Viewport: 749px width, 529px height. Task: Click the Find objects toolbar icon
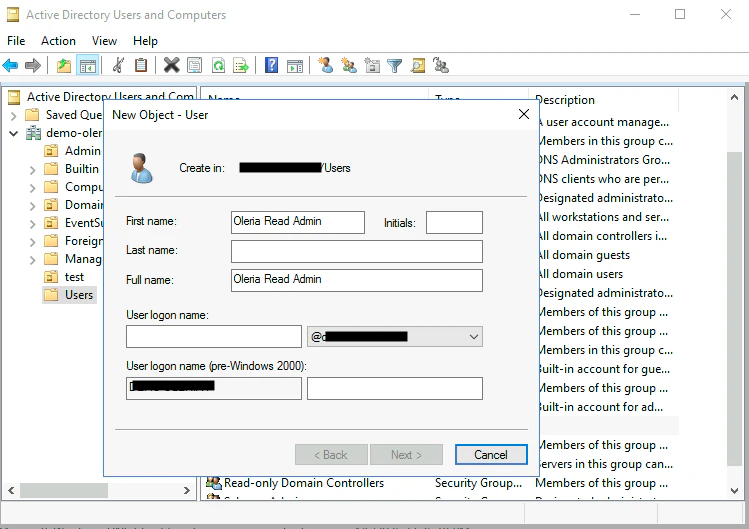click(x=418, y=65)
